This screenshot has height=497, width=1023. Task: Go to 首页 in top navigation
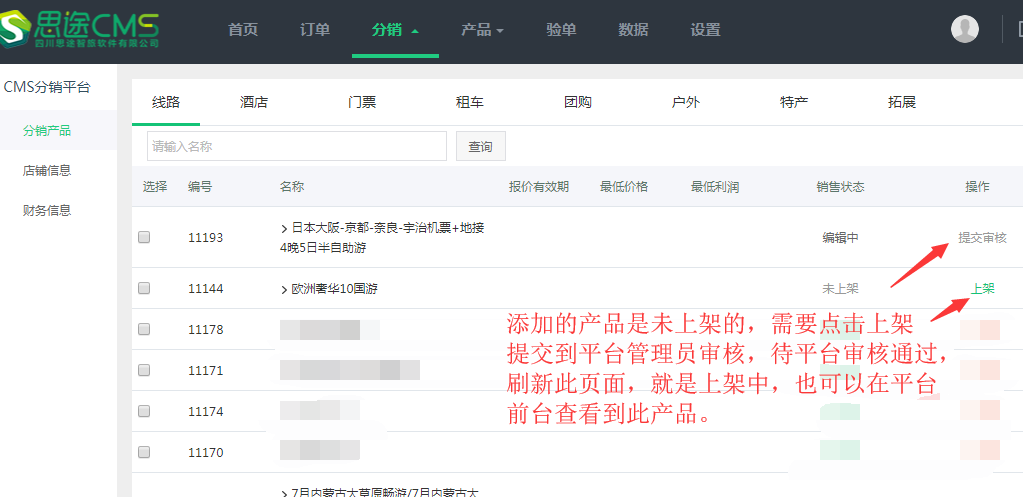point(243,30)
